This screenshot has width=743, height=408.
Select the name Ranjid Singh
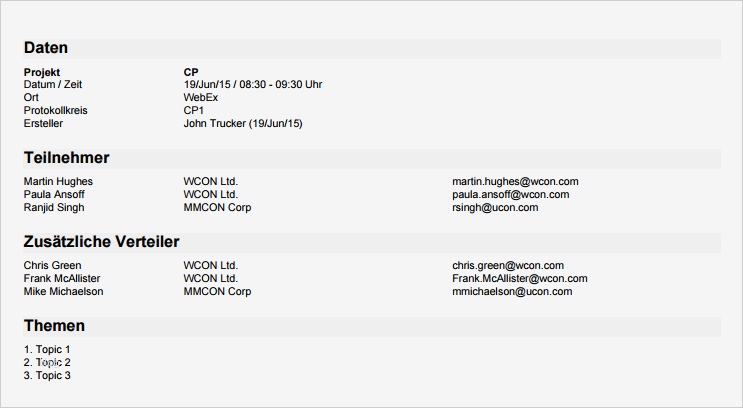54,207
